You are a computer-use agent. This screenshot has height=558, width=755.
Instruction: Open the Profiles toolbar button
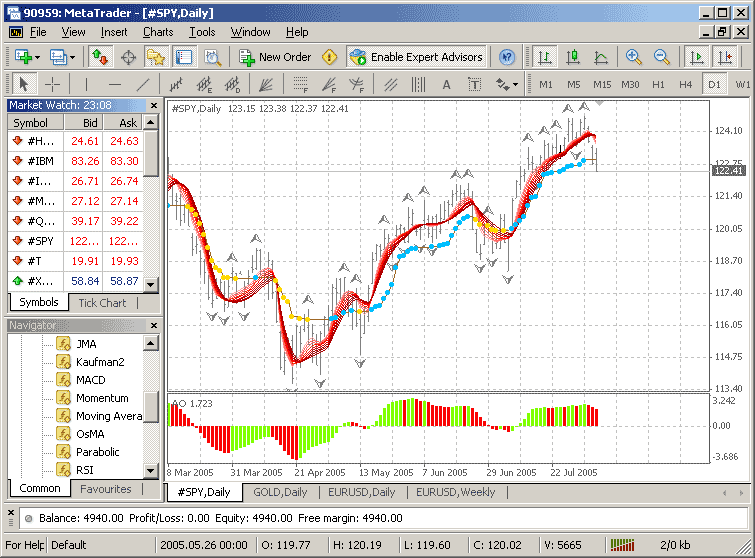click(x=58, y=57)
